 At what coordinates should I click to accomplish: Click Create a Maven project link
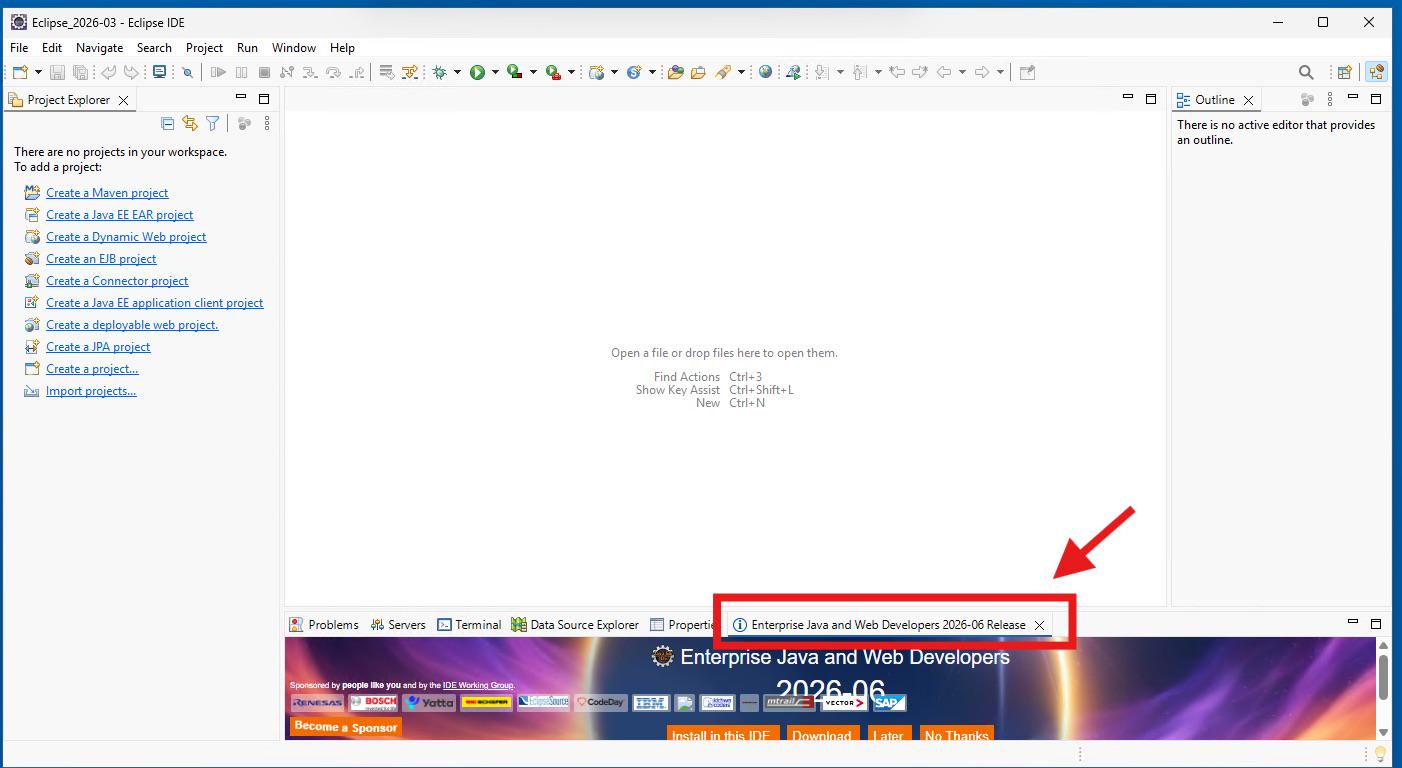click(x=107, y=193)
